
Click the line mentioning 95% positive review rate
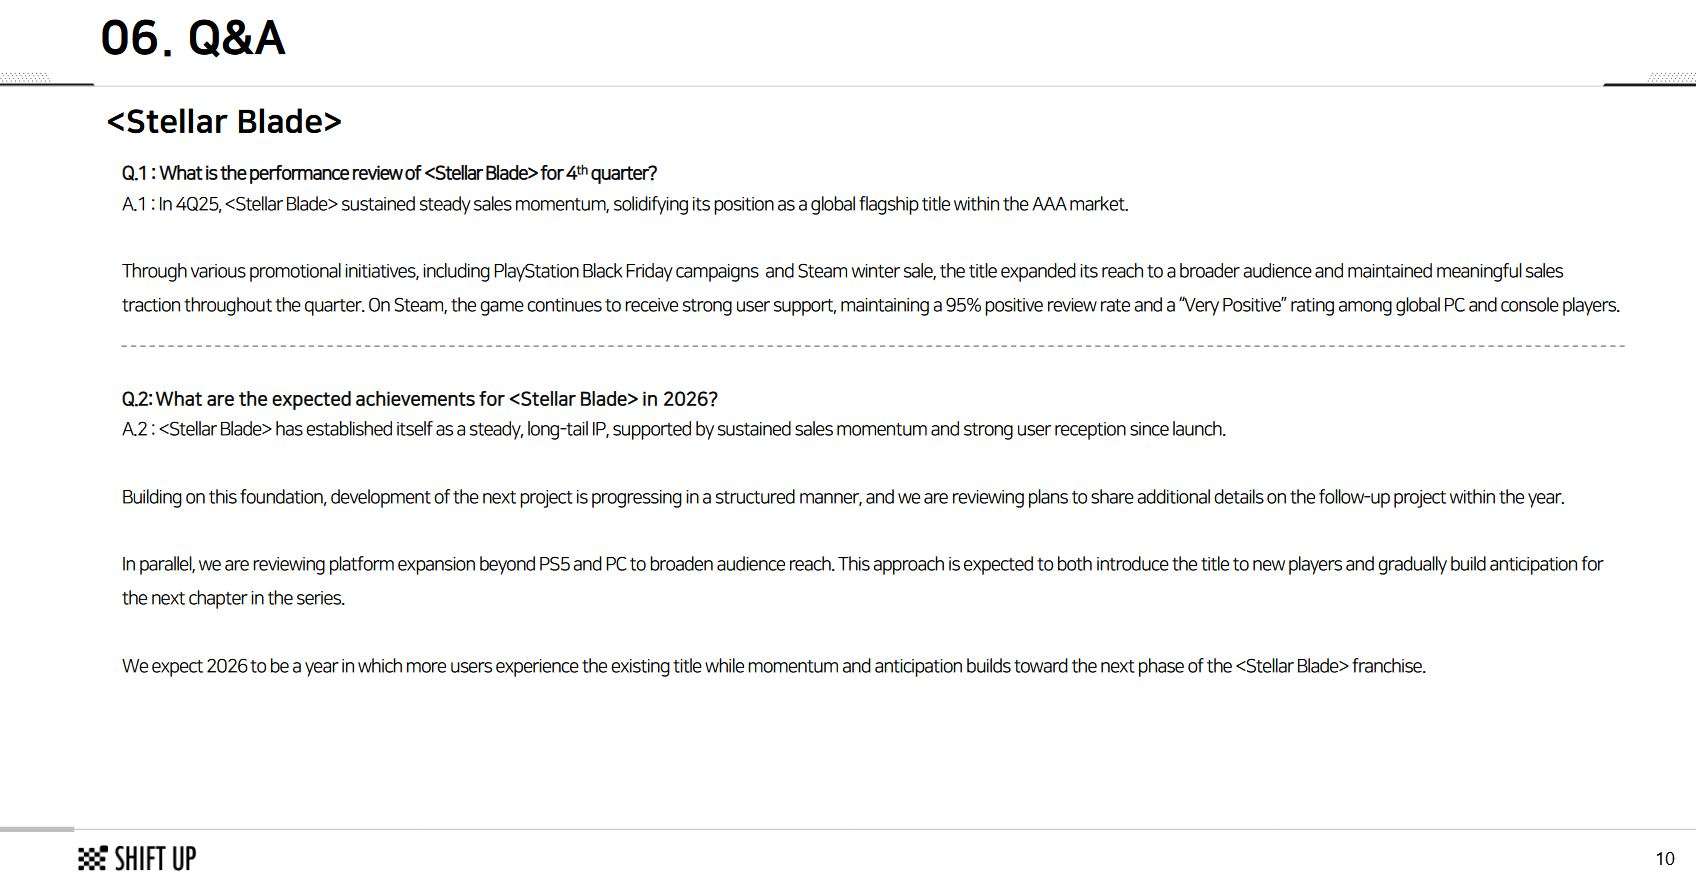(870, 305)
